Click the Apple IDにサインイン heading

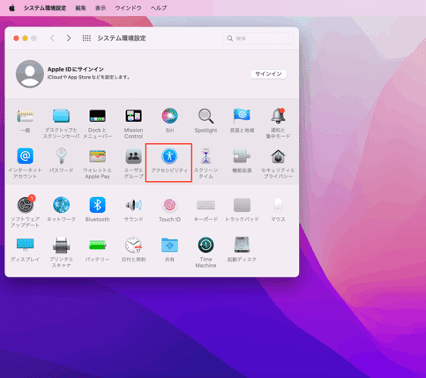[76, 69]
